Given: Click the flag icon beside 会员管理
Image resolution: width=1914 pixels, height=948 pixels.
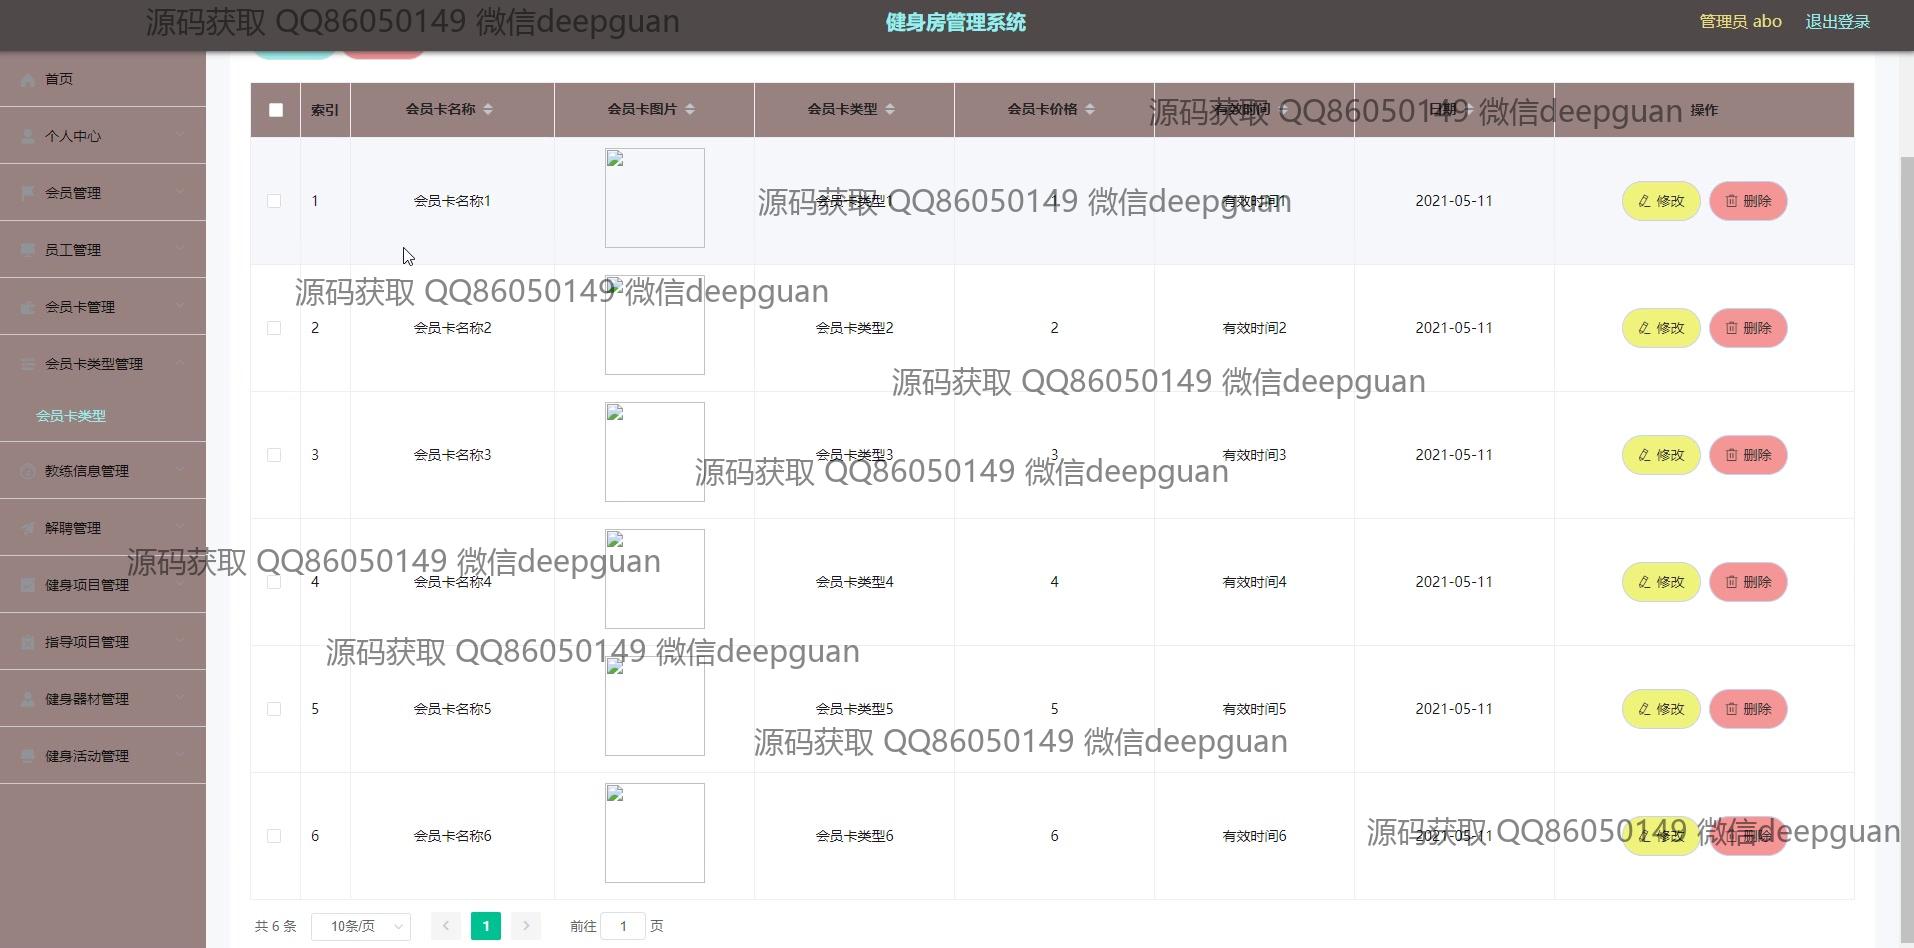Looking at the screenshot, I should (28, 193).
